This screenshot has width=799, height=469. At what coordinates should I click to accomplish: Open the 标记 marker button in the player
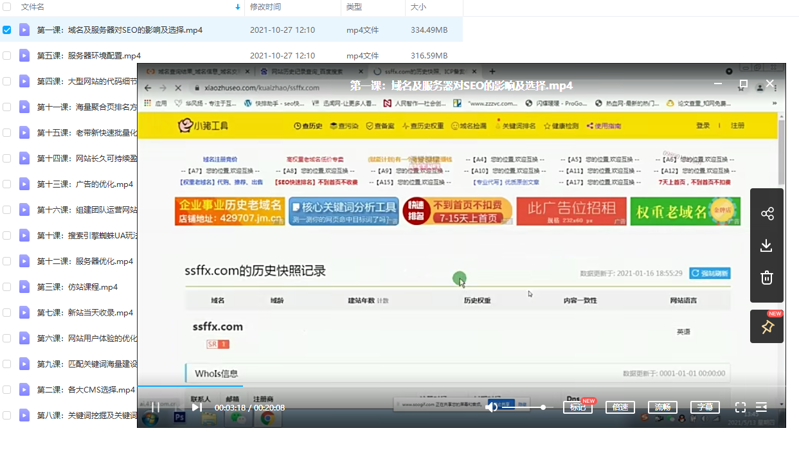tap(578, 407)
